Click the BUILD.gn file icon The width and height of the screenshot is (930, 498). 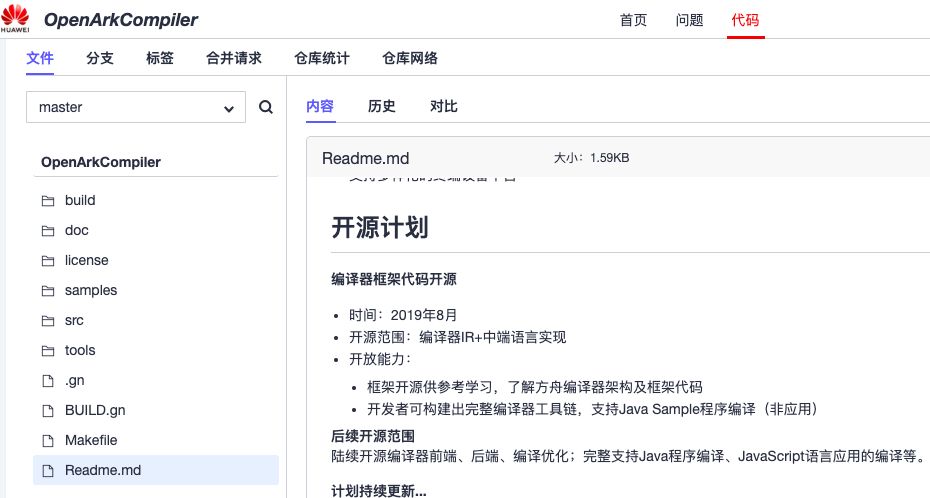click(48, 411)
